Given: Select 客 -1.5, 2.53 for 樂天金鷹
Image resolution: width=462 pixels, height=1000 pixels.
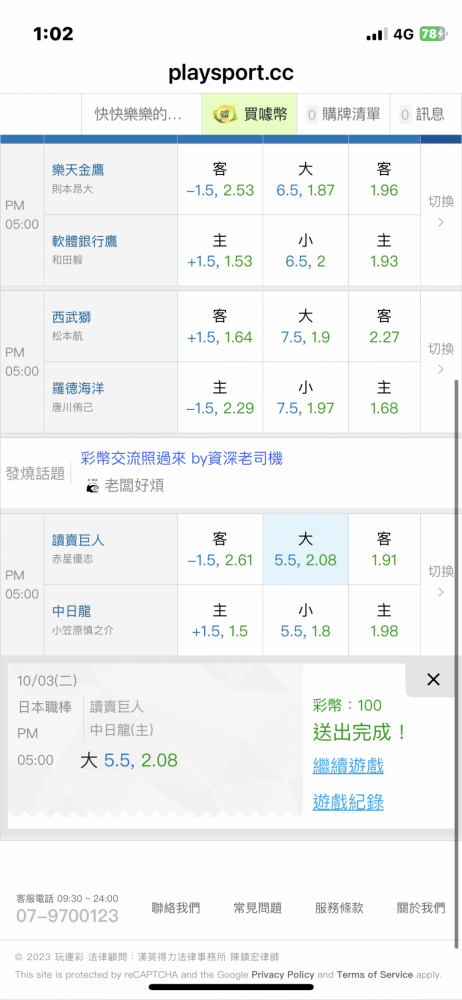Looking at the screenshot, I should coord(220,179).
